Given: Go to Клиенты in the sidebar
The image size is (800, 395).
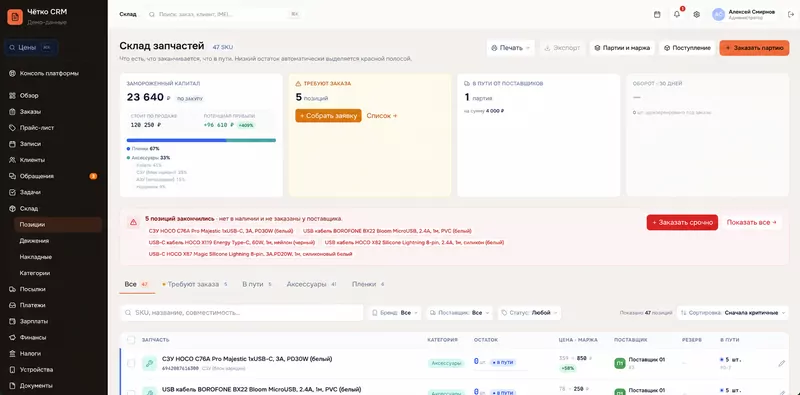Looking at the screenshot, I should [32, 160].
